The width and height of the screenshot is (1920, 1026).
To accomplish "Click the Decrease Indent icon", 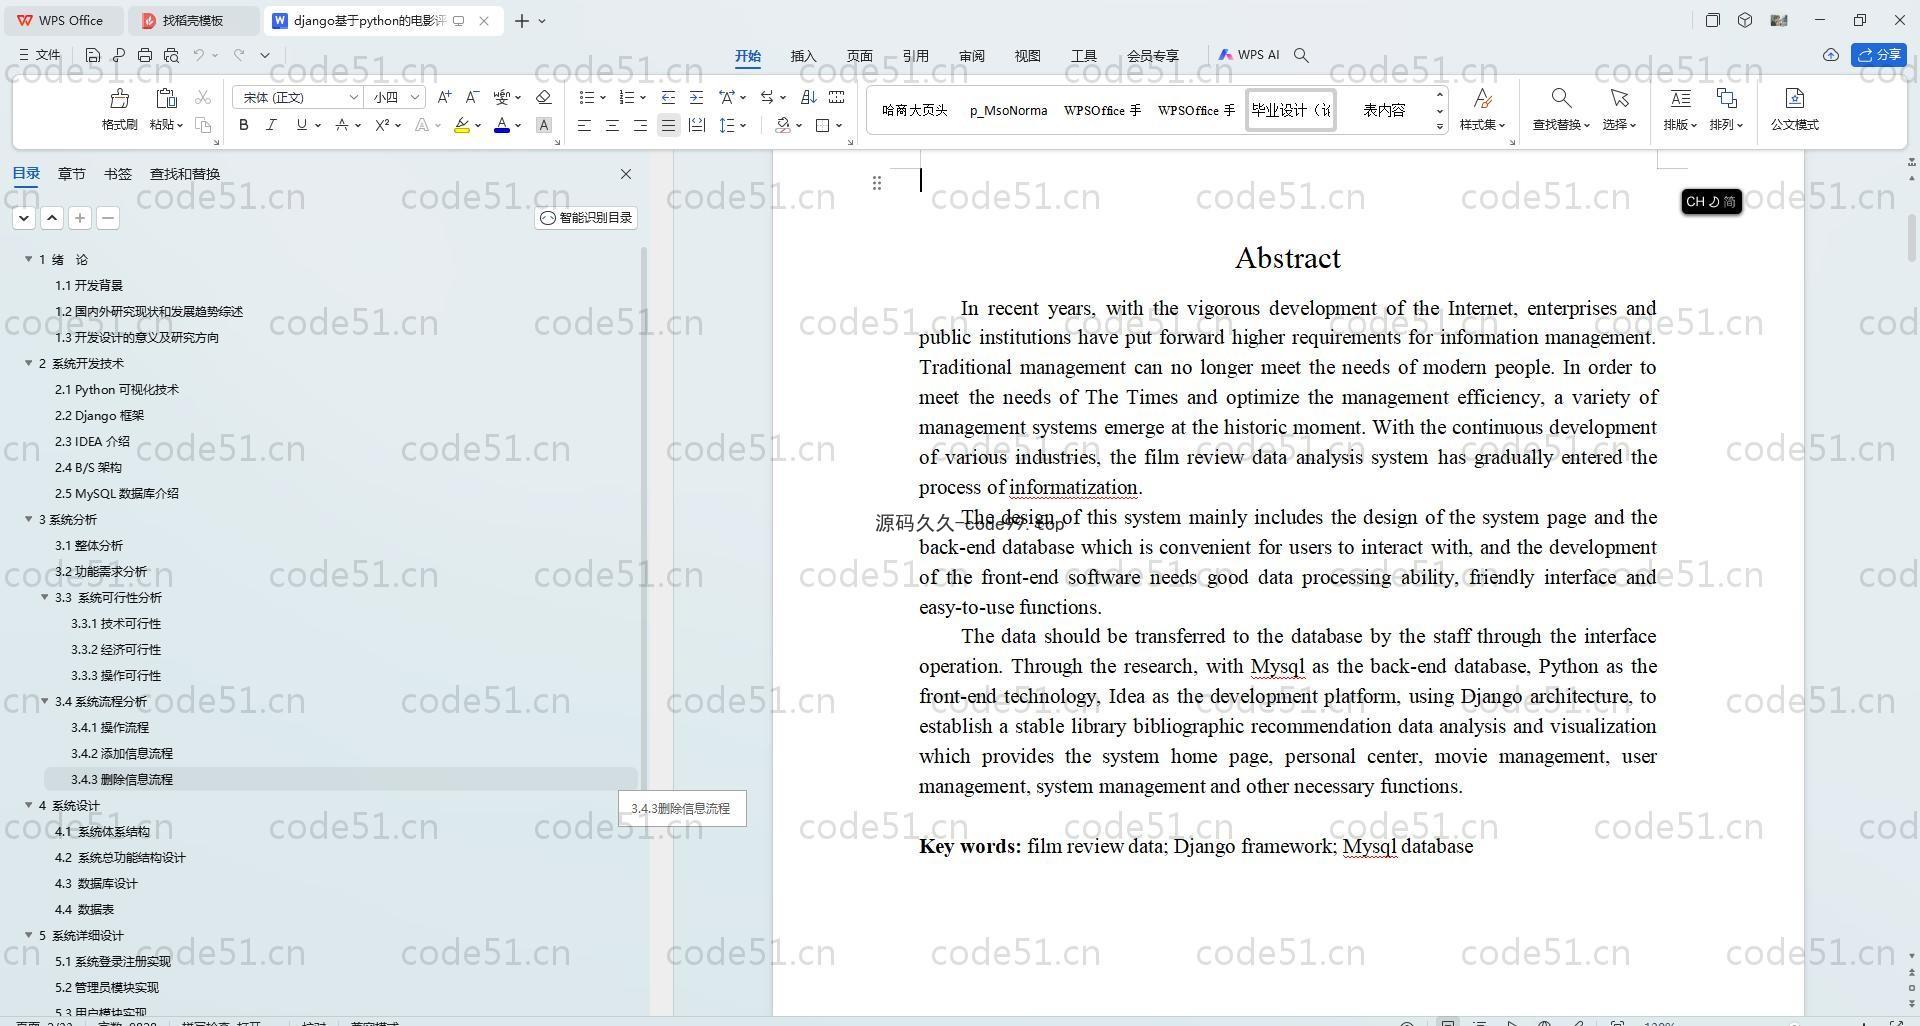I will [668, 97].
